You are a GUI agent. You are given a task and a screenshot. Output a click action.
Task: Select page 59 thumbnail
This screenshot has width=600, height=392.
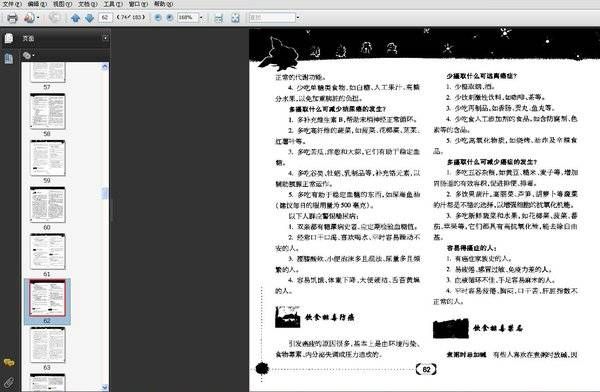48,158
